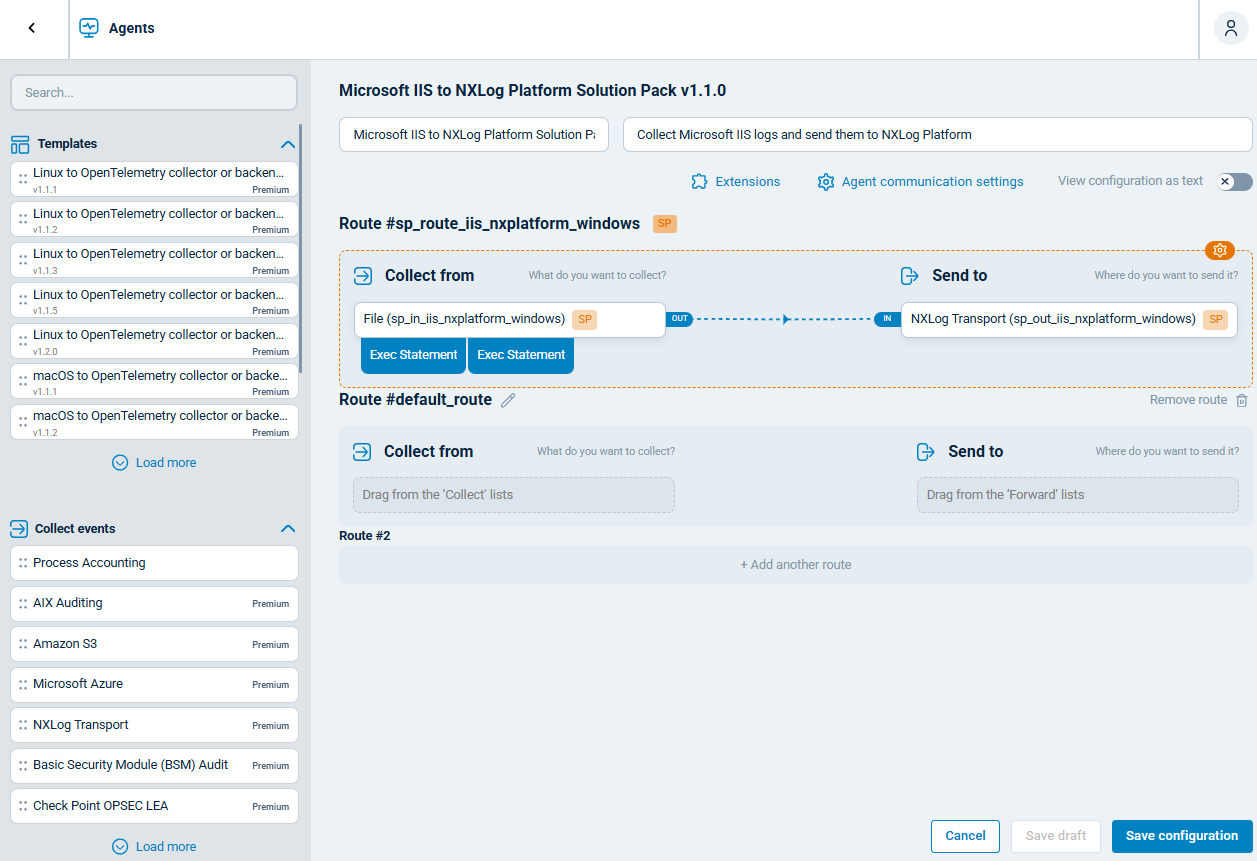Click the configuration name input field
Screen dimensions: 1257x861
pos(474,135)
